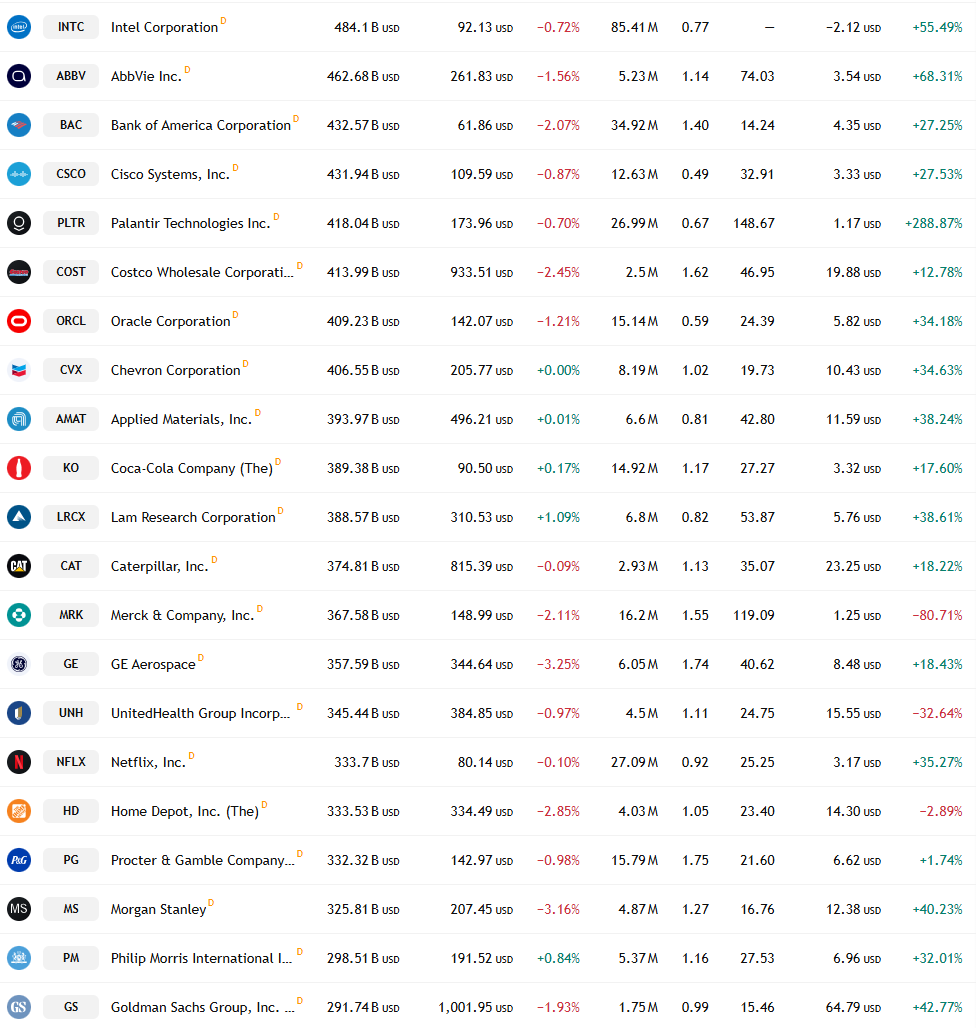Click Lam Research change +1.09%
Image resolution: width=976 pixels, height=1028 pixels.
[x=558, y=517]
